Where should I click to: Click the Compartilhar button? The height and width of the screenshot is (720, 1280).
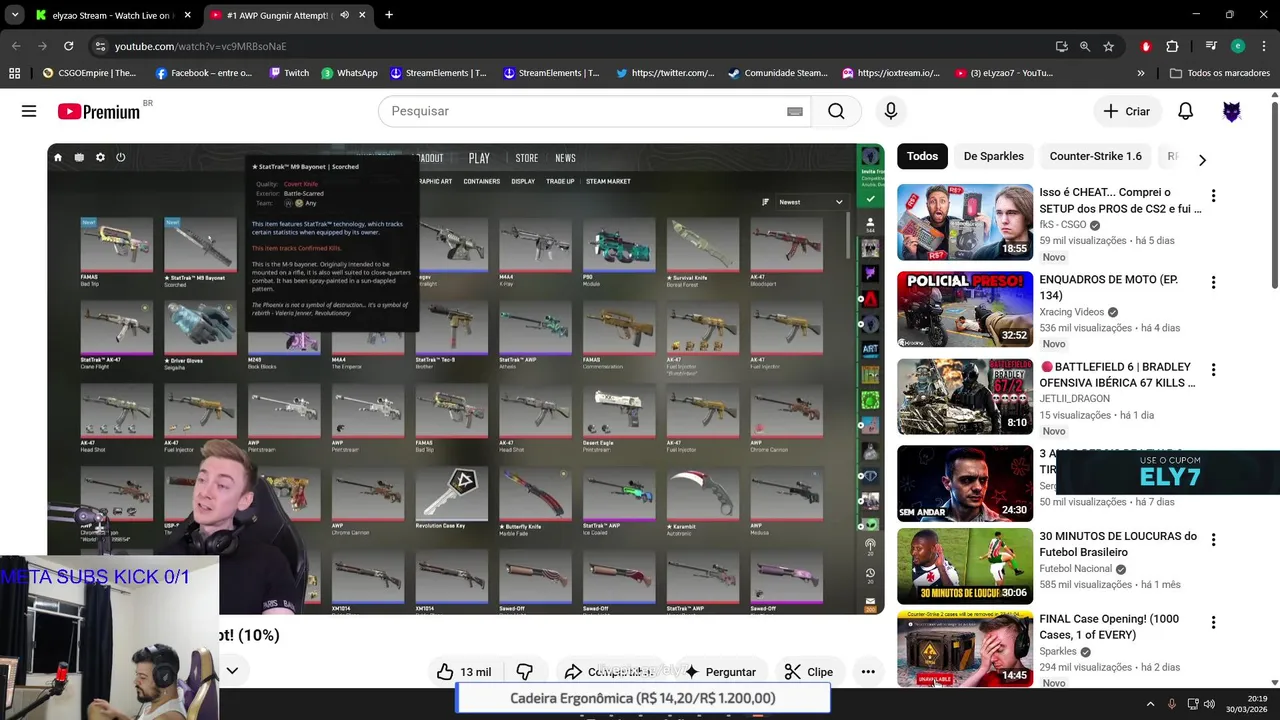pyautogui.click(x=609, y=672)
